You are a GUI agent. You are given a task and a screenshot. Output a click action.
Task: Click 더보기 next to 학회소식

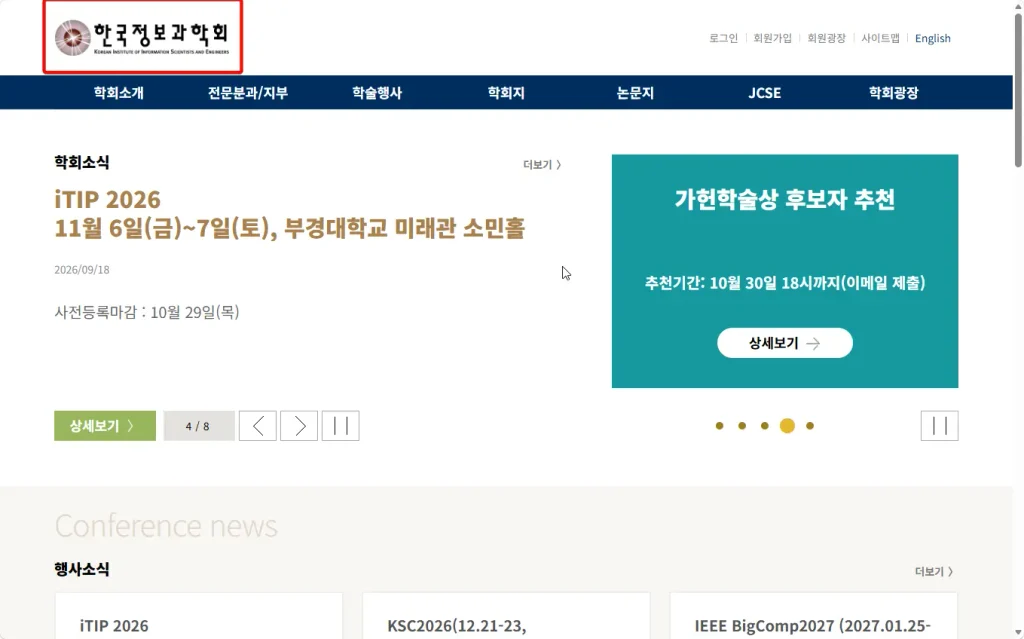[542, 165]
